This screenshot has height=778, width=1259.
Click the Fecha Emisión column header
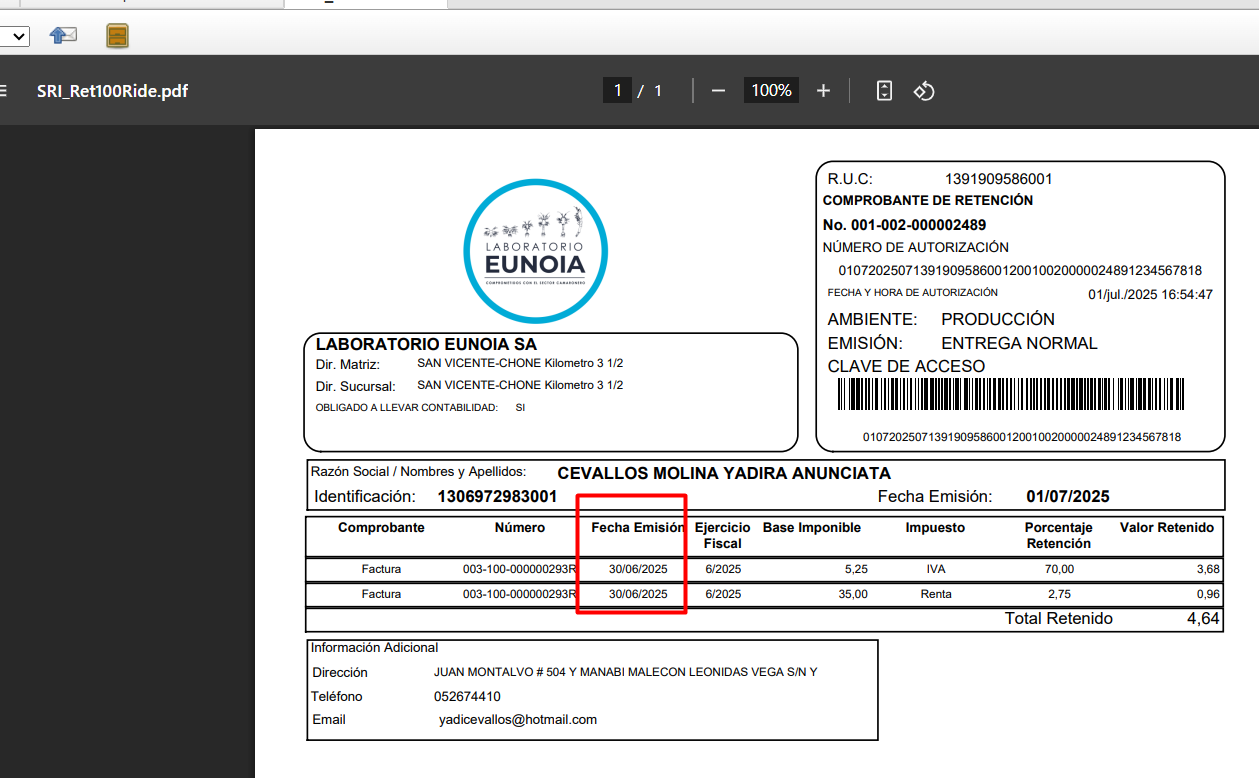tap(637, 528)
